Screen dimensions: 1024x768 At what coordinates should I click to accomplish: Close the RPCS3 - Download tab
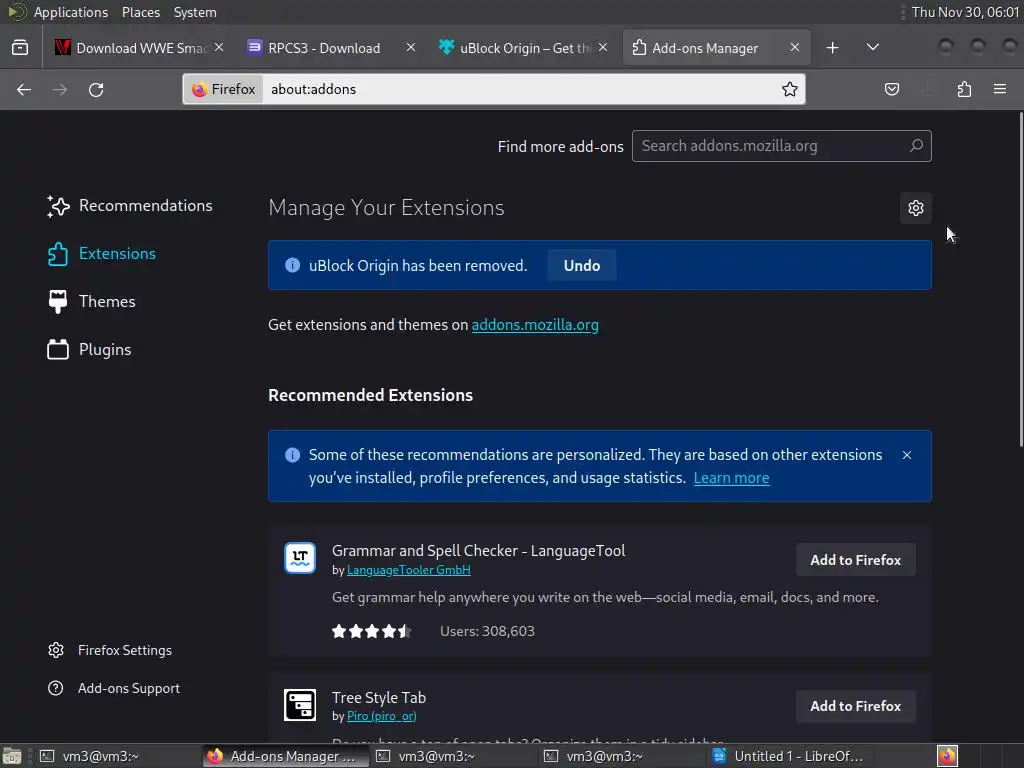pos(411,47)
